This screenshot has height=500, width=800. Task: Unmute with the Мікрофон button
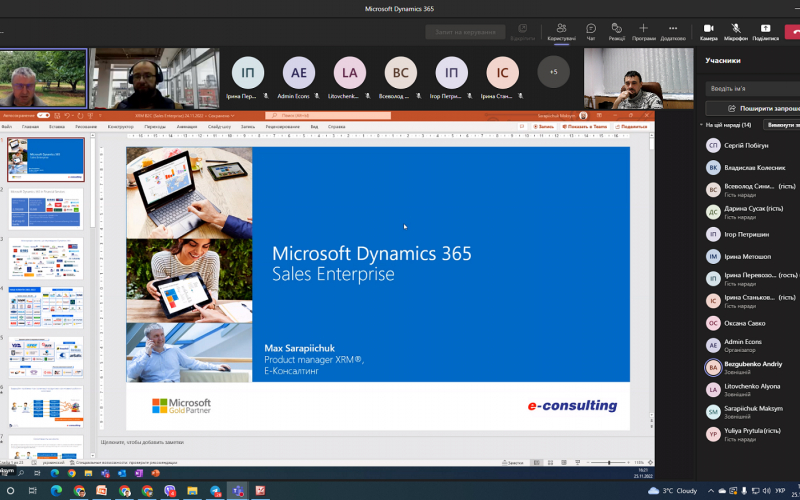click(x=736, y=32)
